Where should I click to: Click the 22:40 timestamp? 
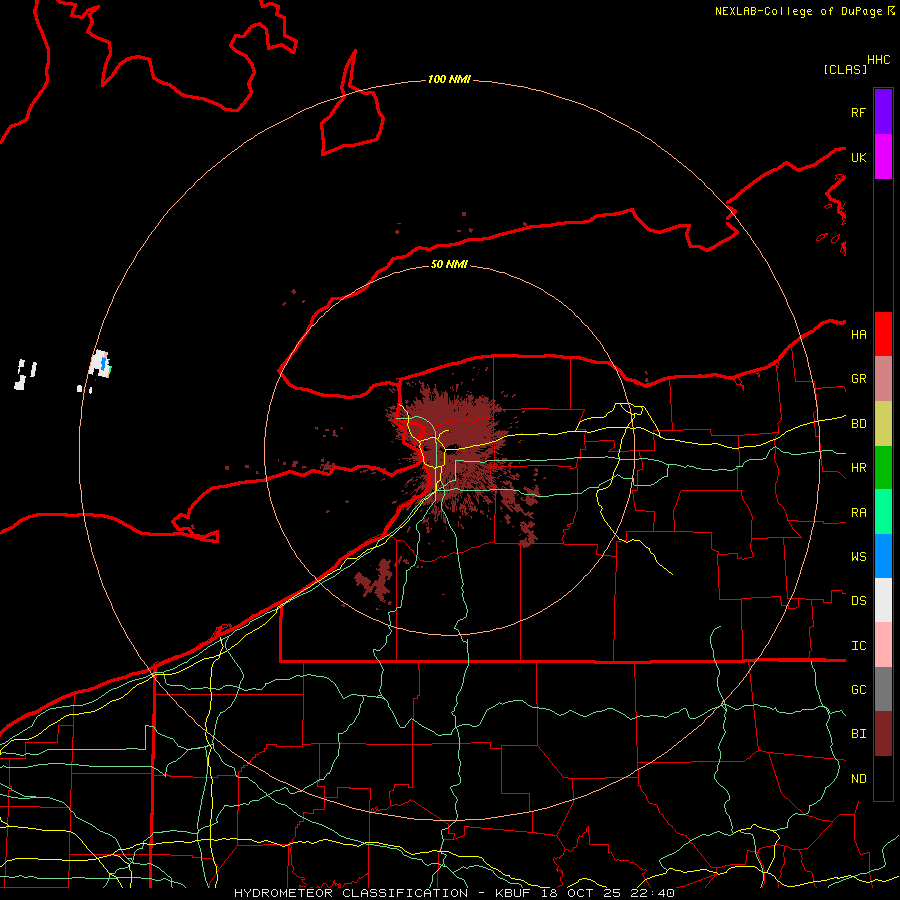tap(652, 893)
